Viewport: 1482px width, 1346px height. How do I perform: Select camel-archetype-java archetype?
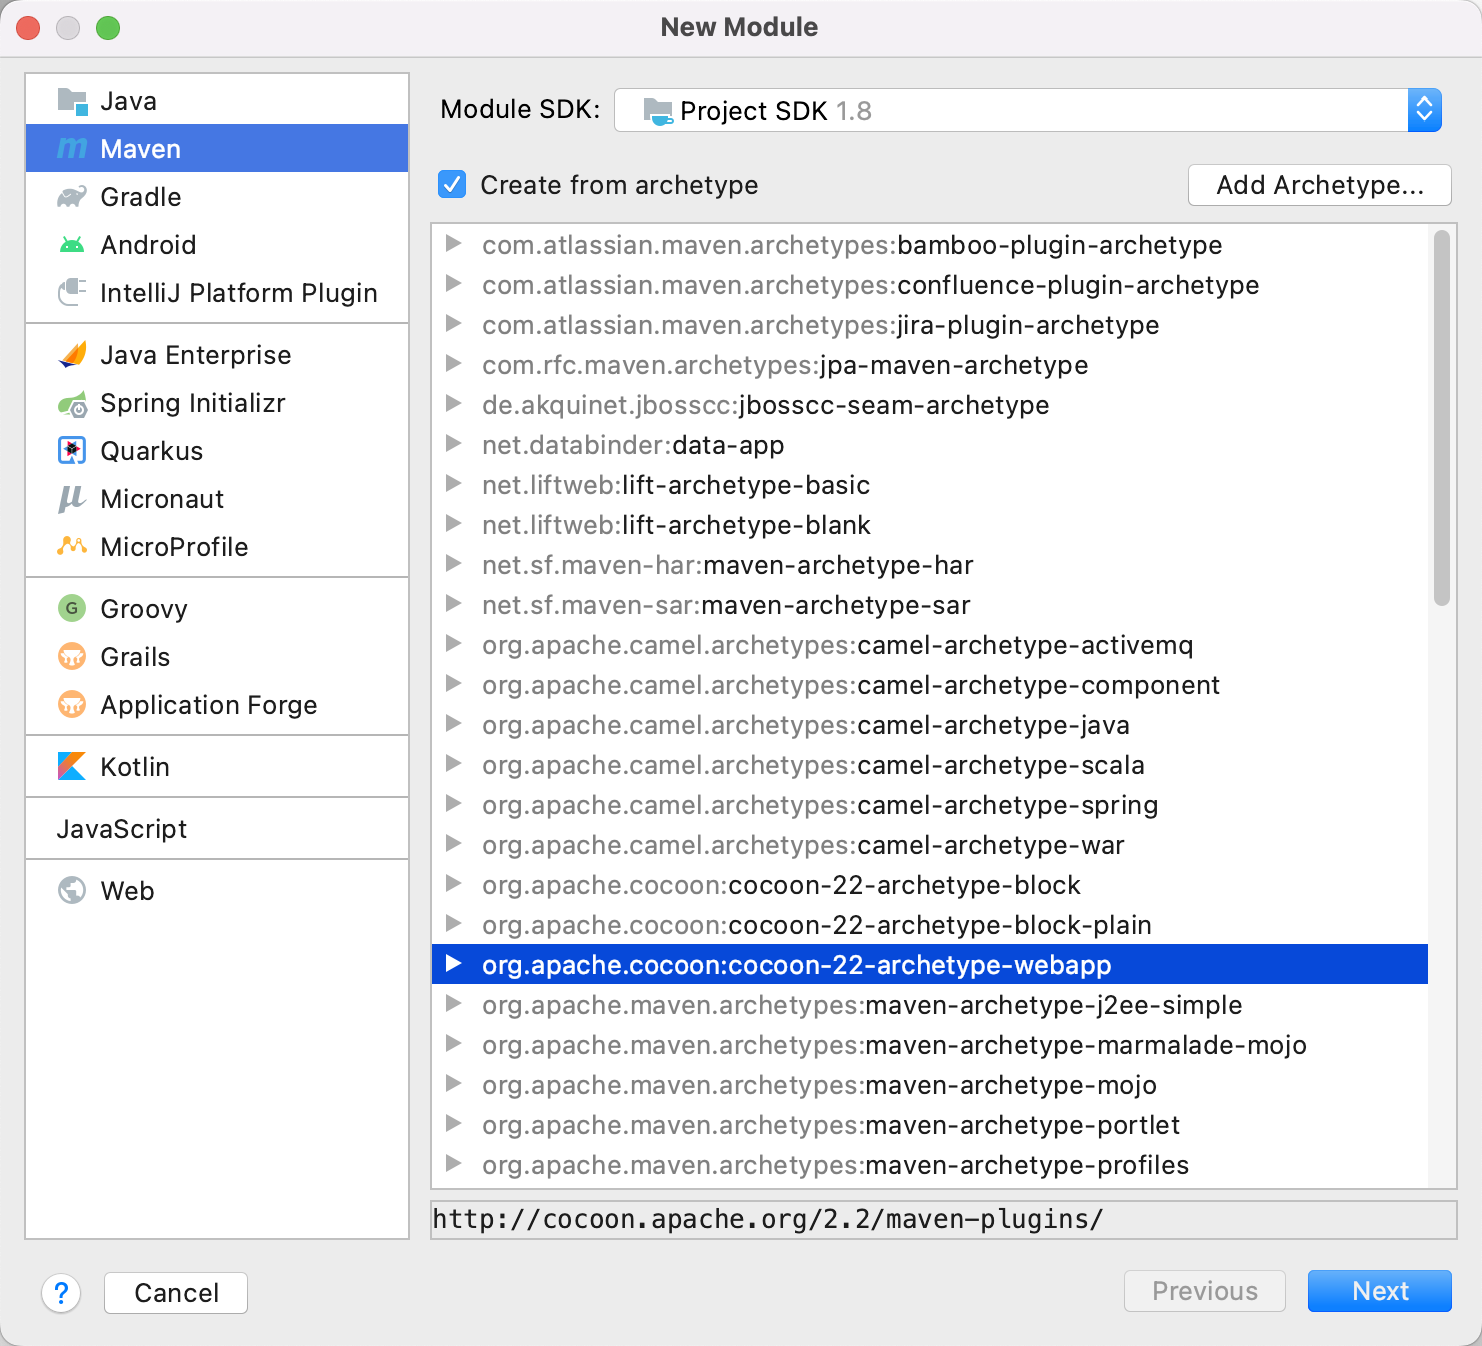click(x=930, y=725)
